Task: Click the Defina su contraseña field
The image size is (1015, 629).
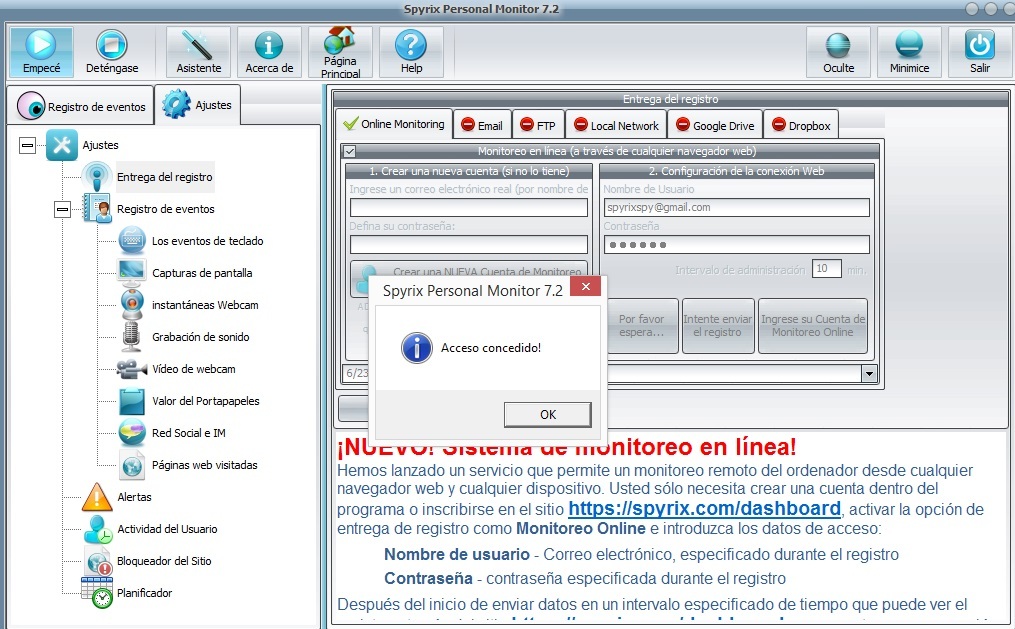Action: pos(469,244)
